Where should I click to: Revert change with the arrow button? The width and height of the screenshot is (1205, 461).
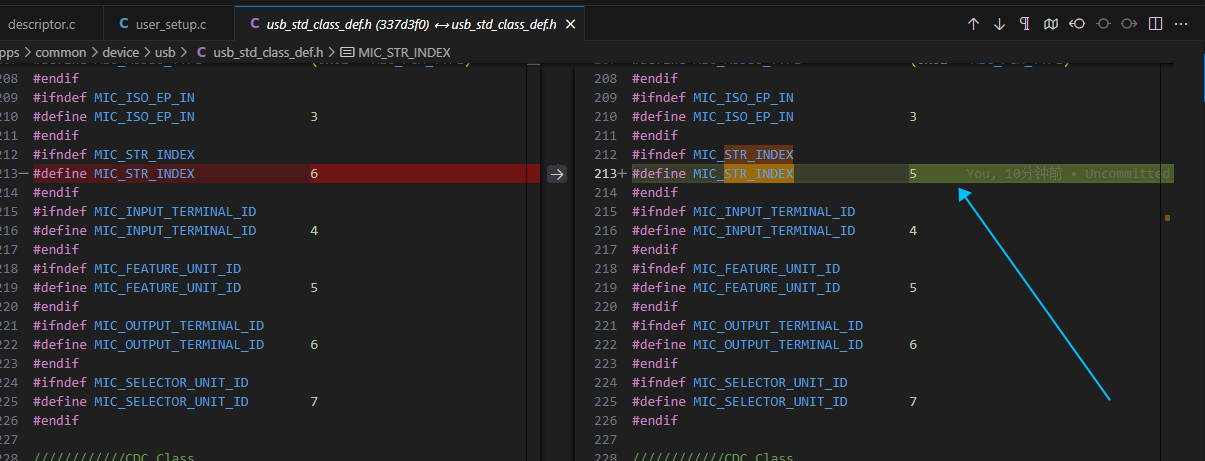pos(557,174)
